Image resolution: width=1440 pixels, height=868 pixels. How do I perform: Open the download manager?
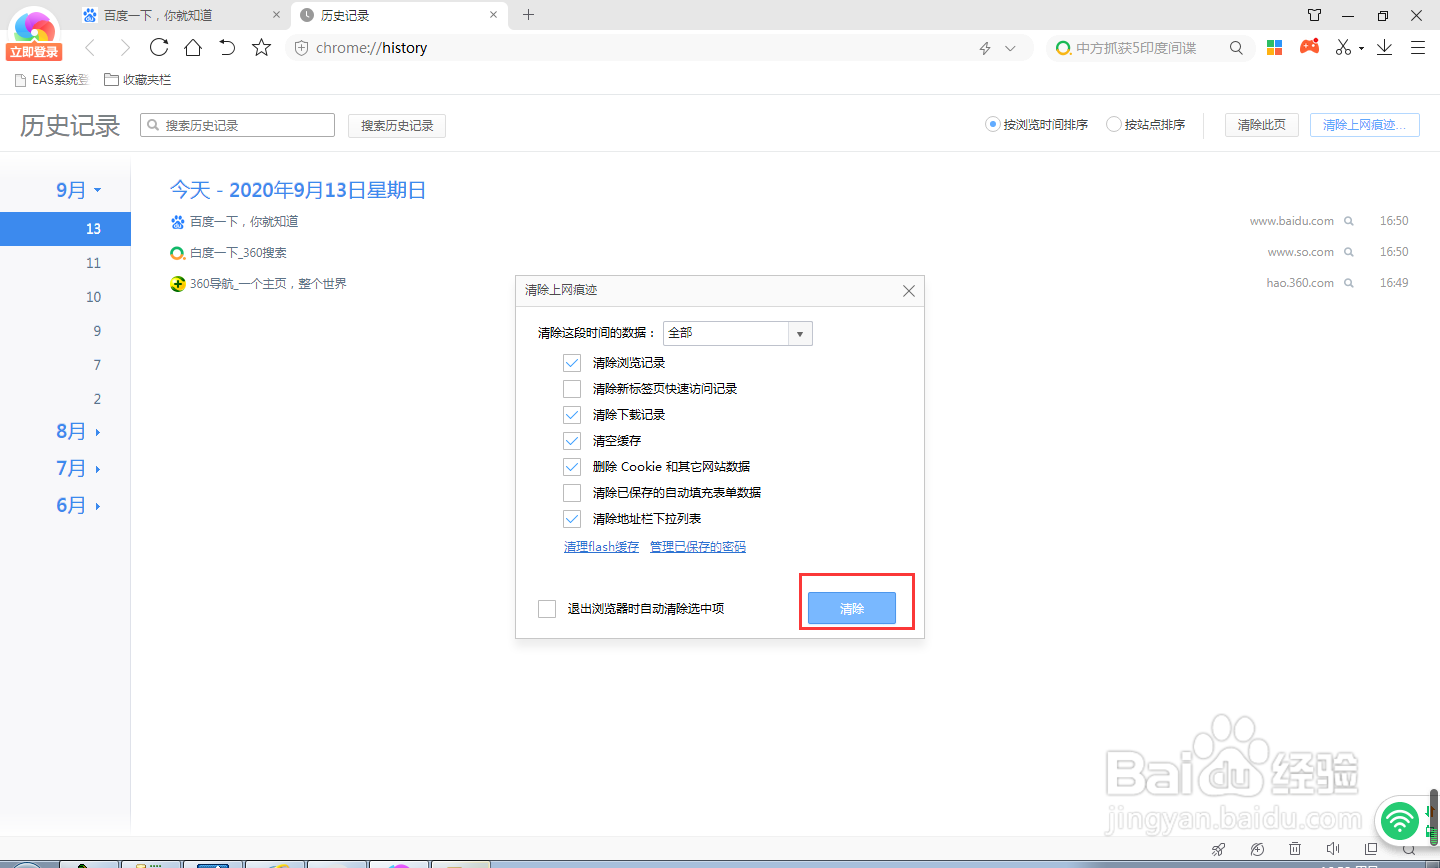(x=1384, y=47)
